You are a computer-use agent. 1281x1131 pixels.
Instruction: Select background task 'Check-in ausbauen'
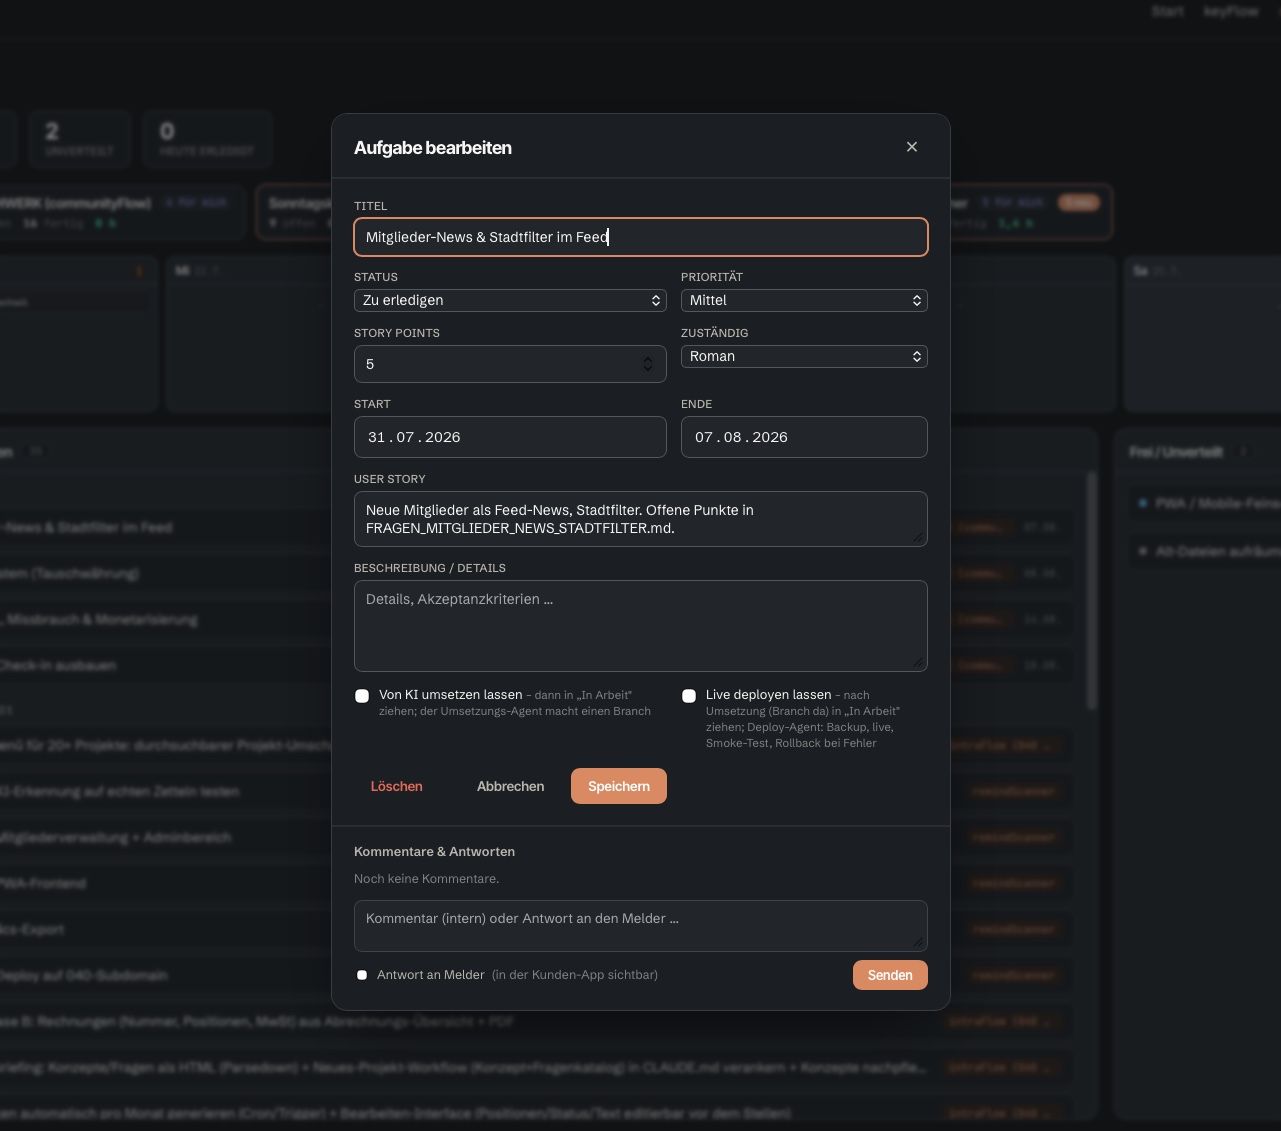(58, 665)
